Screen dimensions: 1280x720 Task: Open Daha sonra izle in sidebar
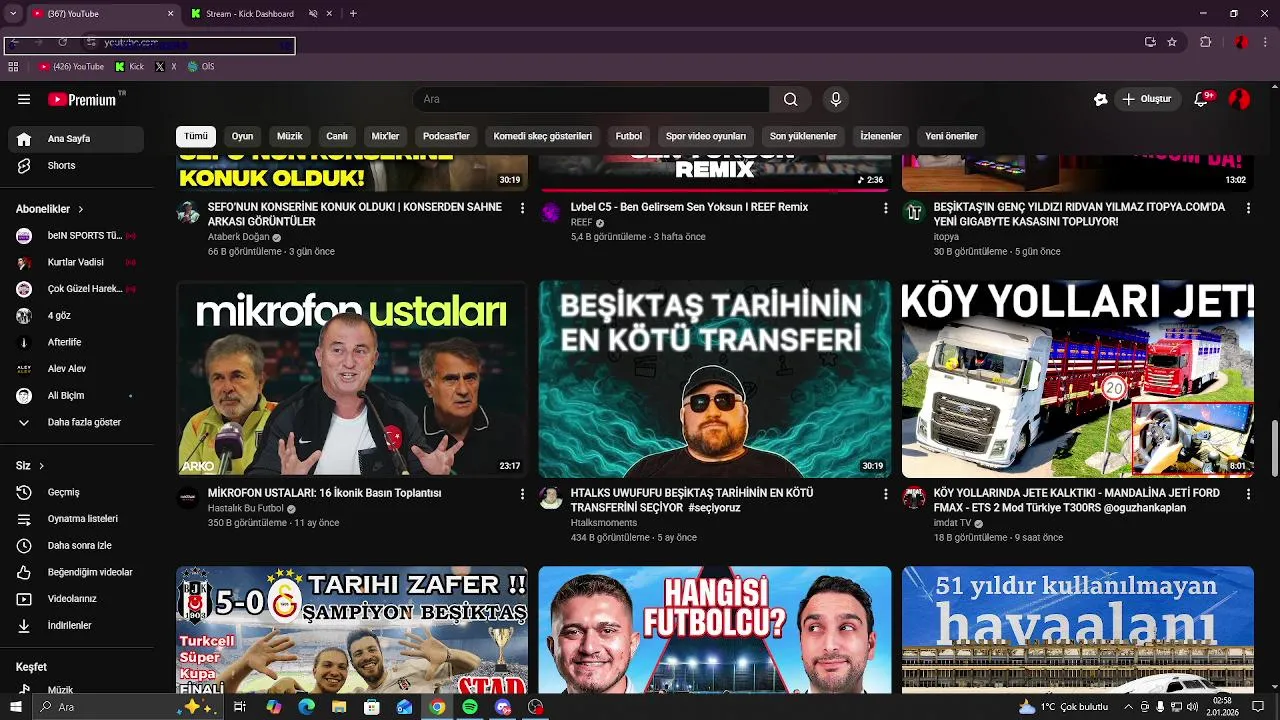77,546
